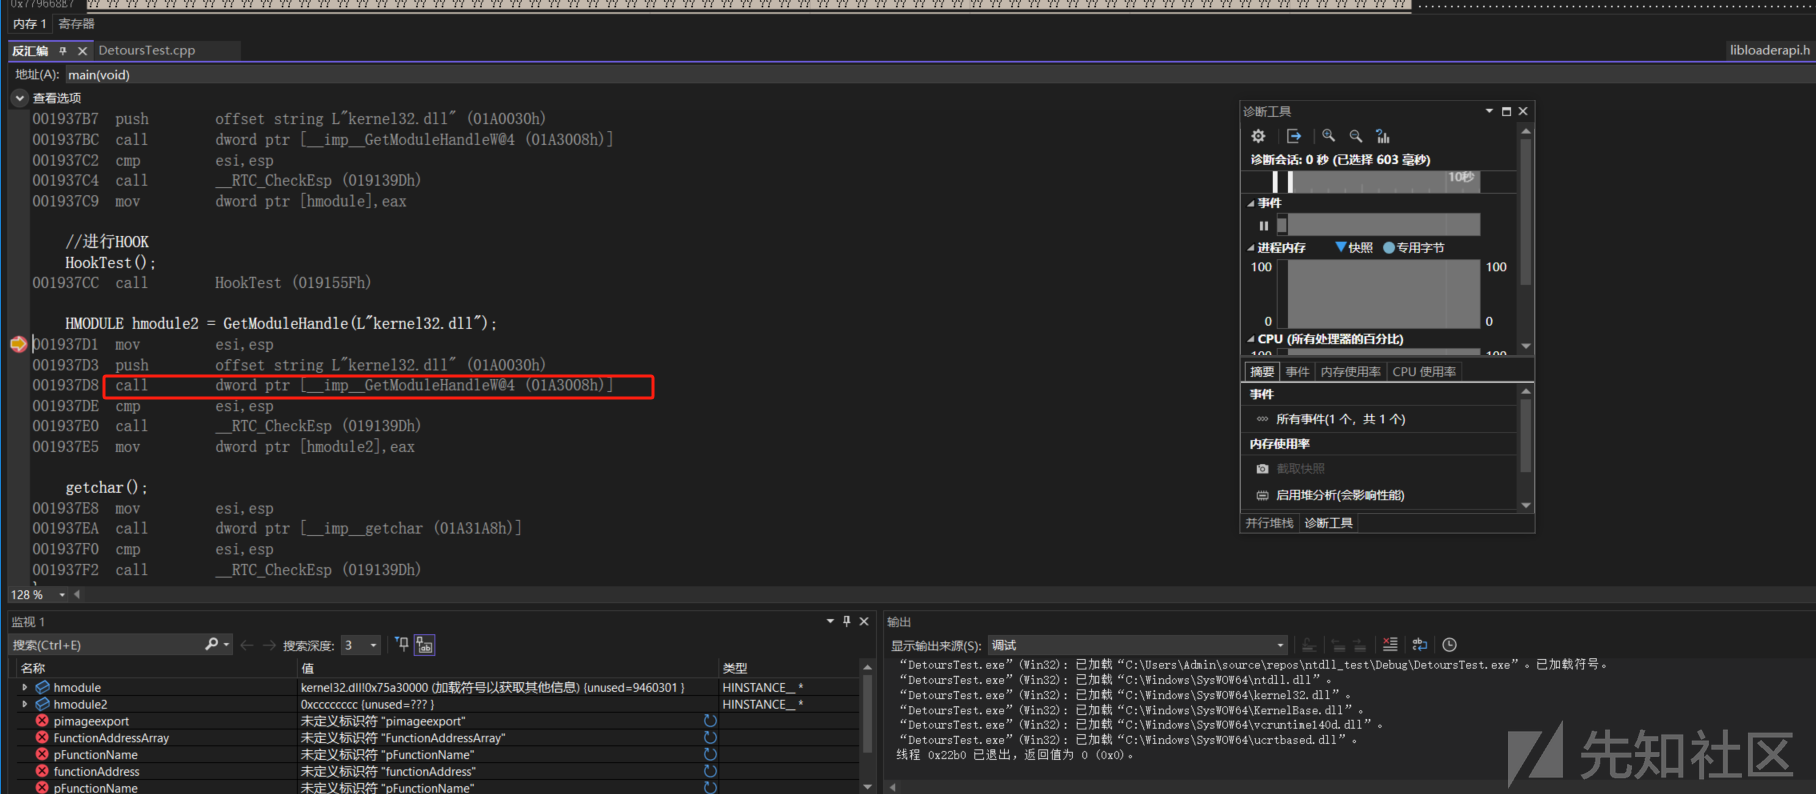Screen dimensions: 1816x794
Task: Open diagnostic tools window options dropdown
Action: [1489, 111]
